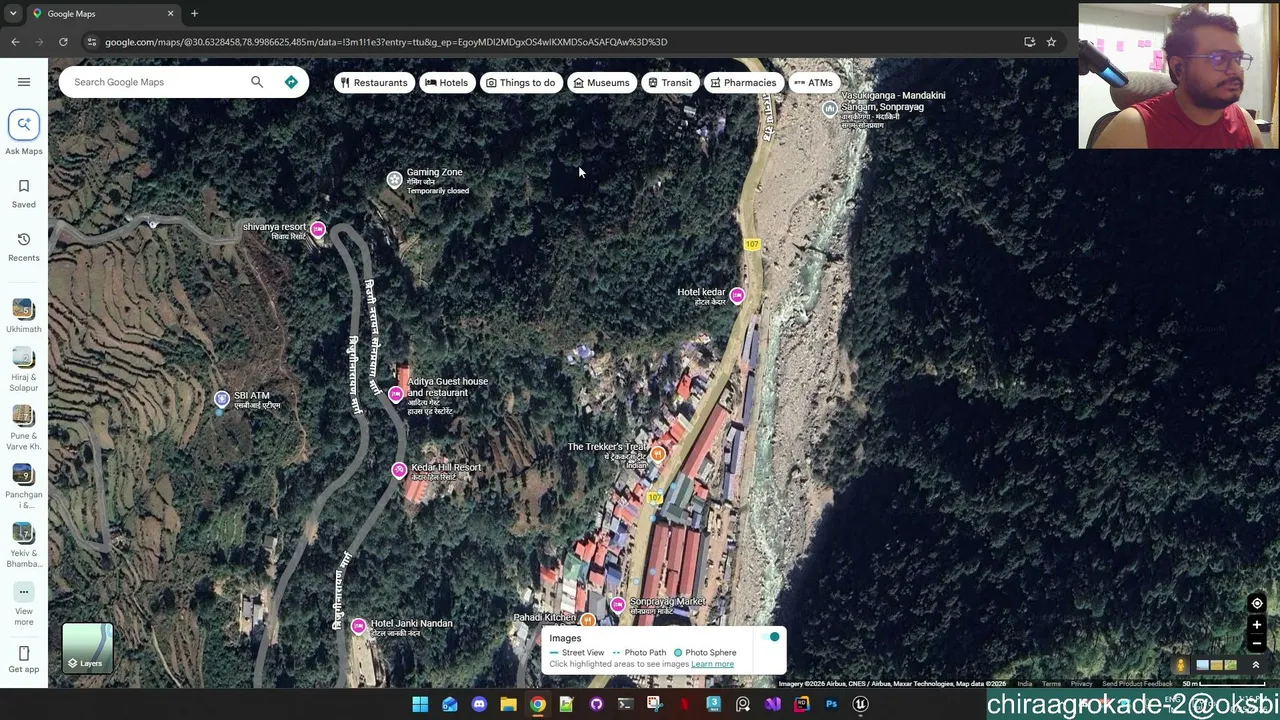
Task: Filter map by Museums
Action: coord(601,83)
